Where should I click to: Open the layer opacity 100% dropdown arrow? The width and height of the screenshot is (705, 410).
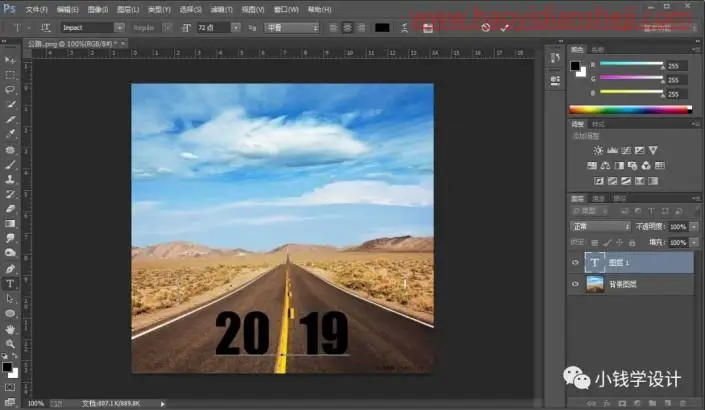[x=694, y=227]
